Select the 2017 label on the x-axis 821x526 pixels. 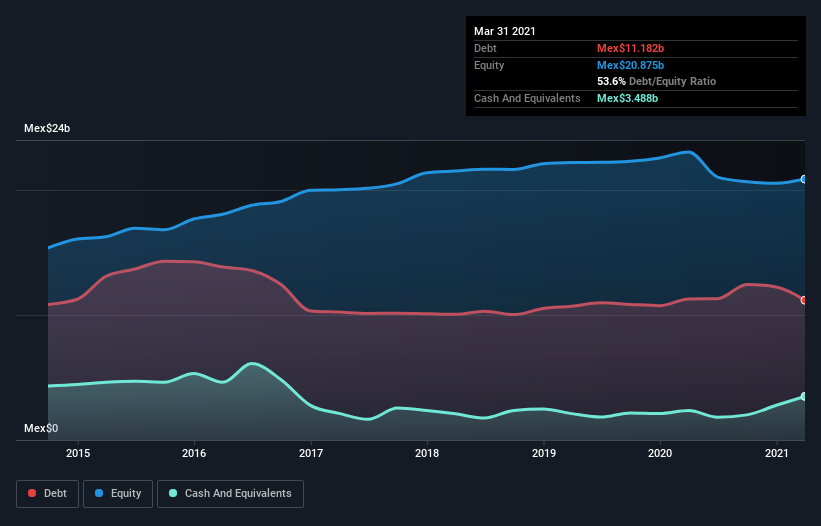(x=311, y=453)
